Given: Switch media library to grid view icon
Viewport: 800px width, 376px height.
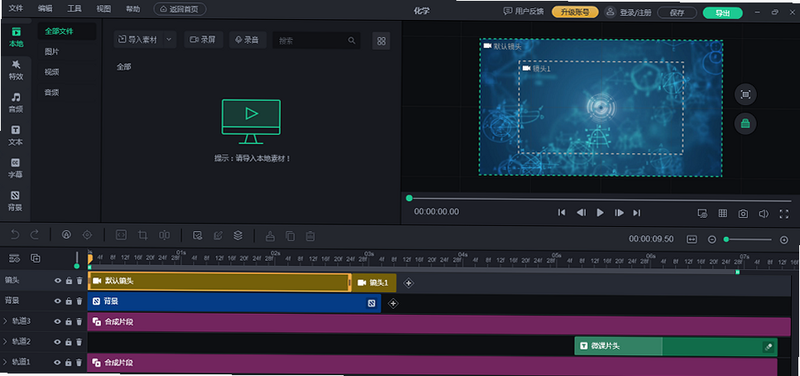Looking at the screenshot, I should click(x=381, y=41).
